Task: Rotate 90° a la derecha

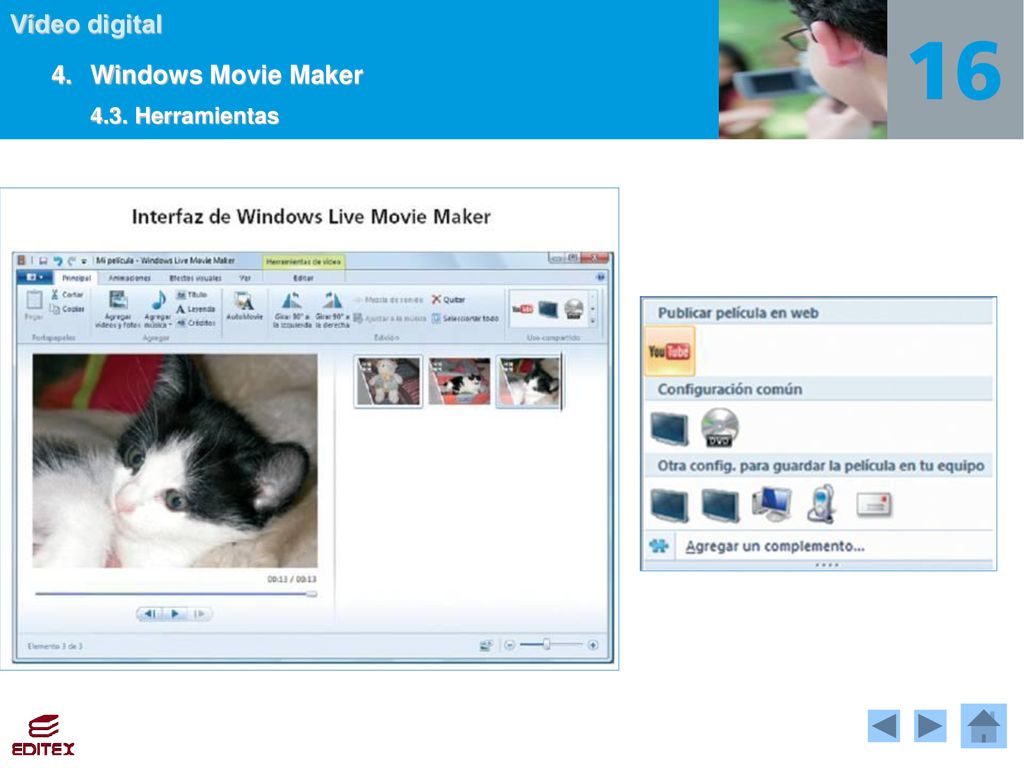Action: pyautogui.click(x=332, y=309)
